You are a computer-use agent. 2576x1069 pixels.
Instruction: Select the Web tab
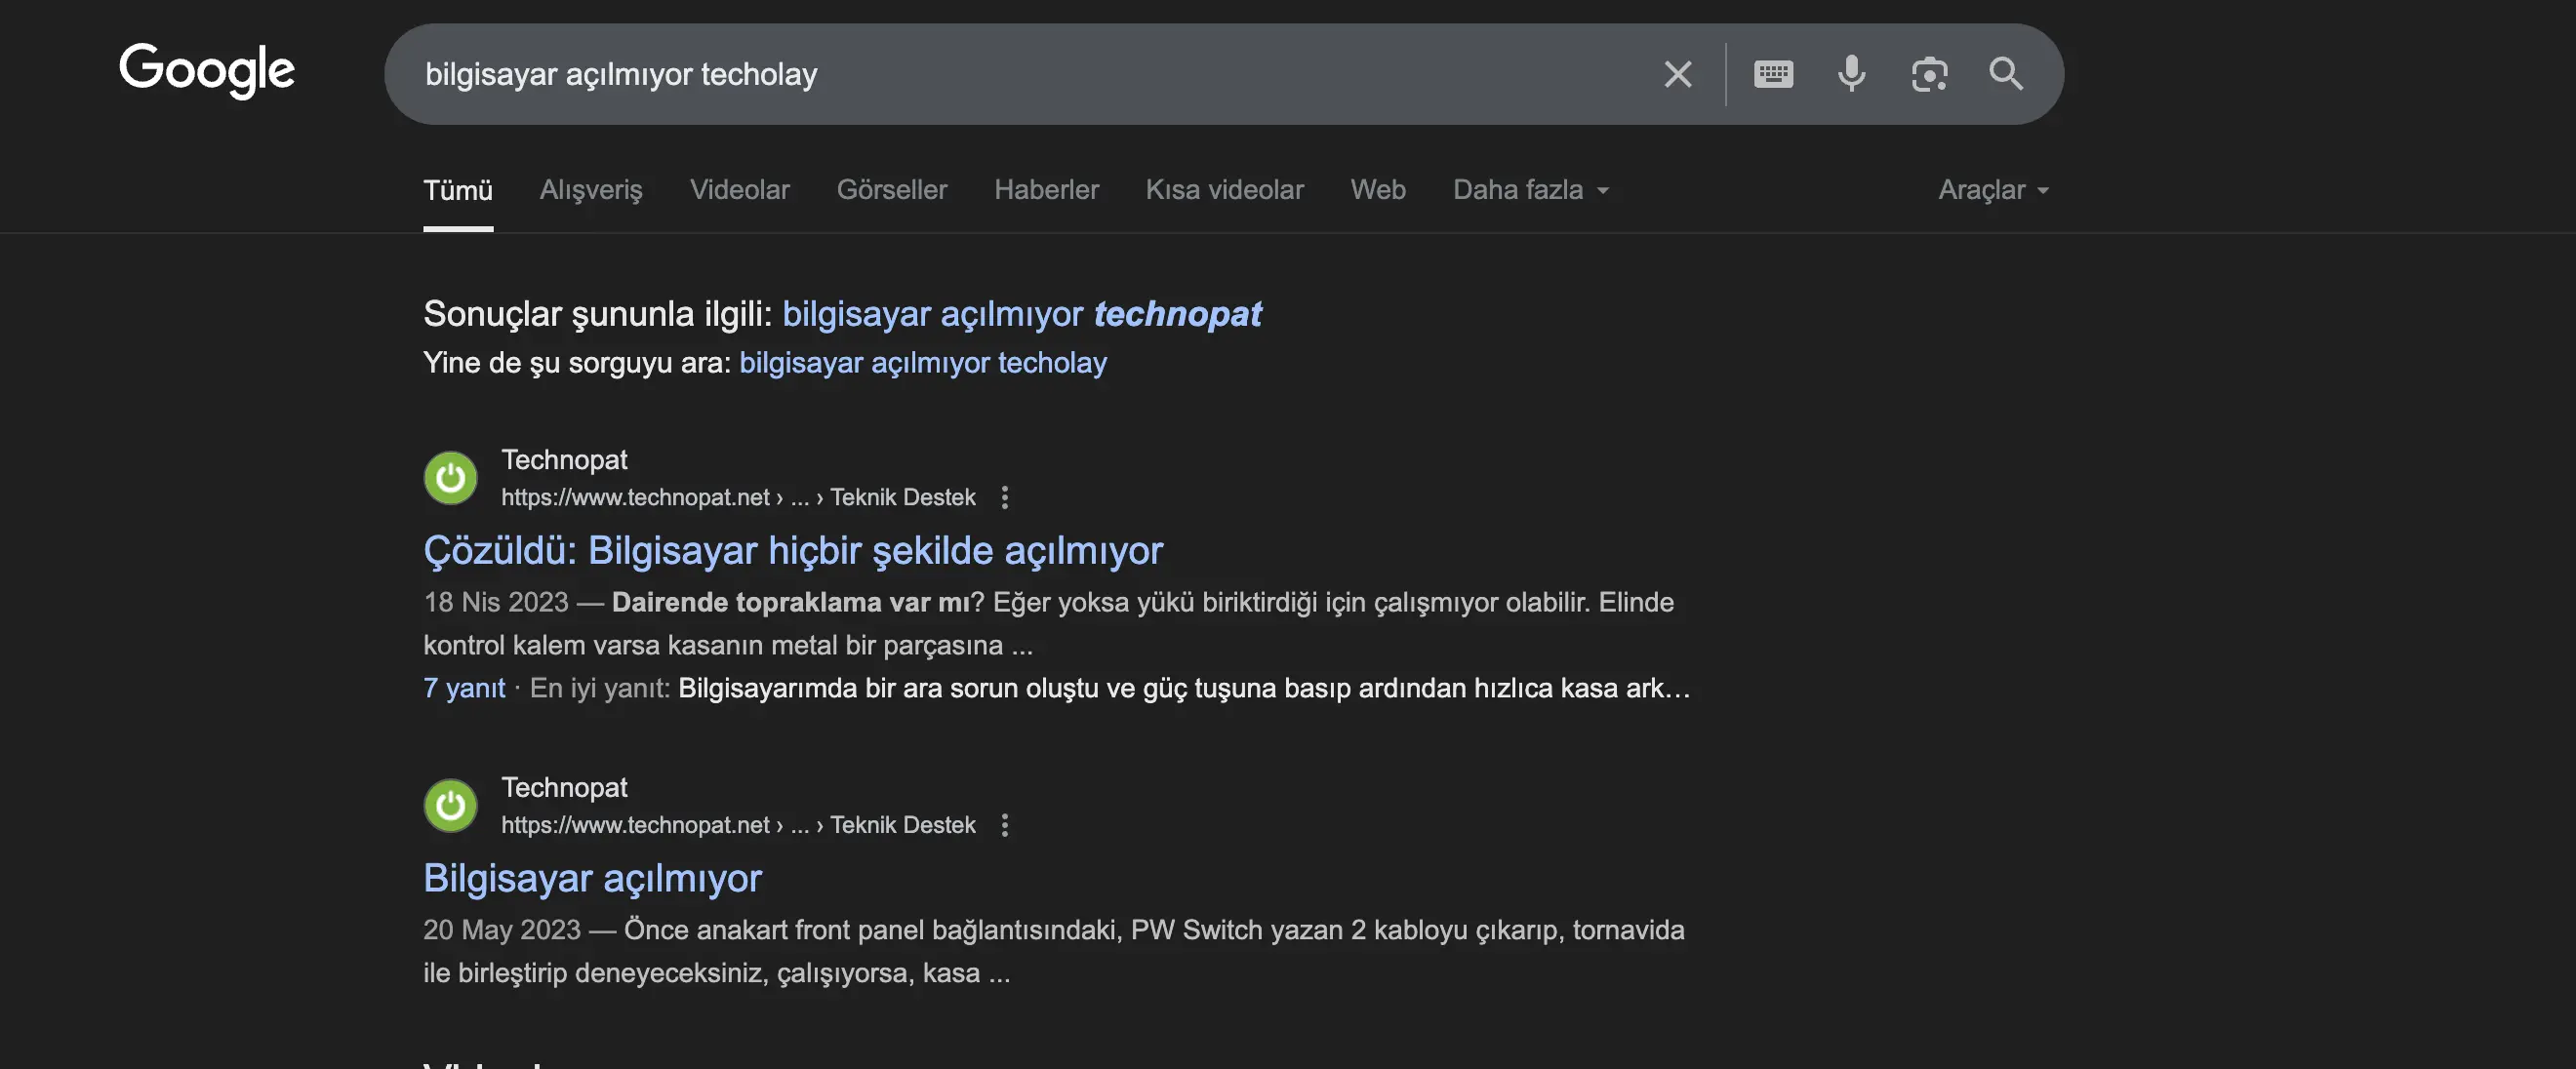(1378, 190)
